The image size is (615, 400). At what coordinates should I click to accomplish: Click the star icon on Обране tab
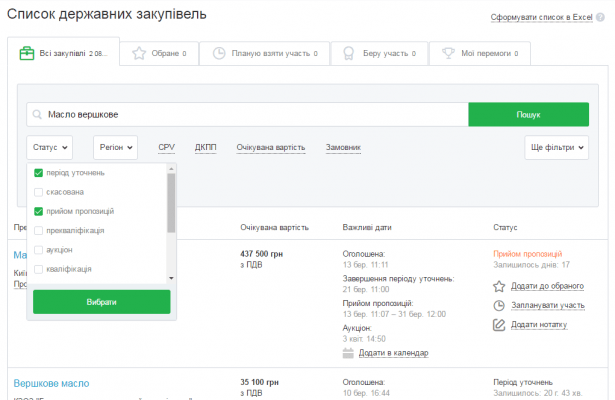click(x=140, y=53)
